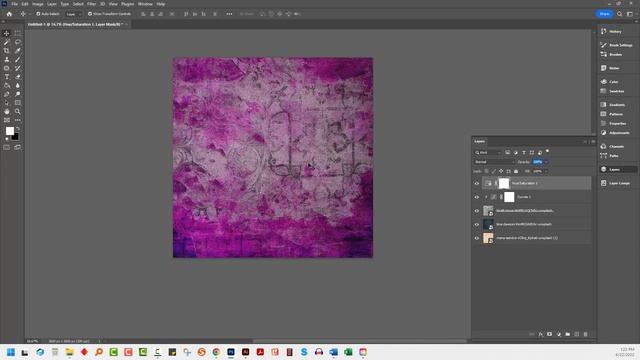640x360 pixels.
Task: Open the blend mode Normal dropdown
Action: click(494, 162)
